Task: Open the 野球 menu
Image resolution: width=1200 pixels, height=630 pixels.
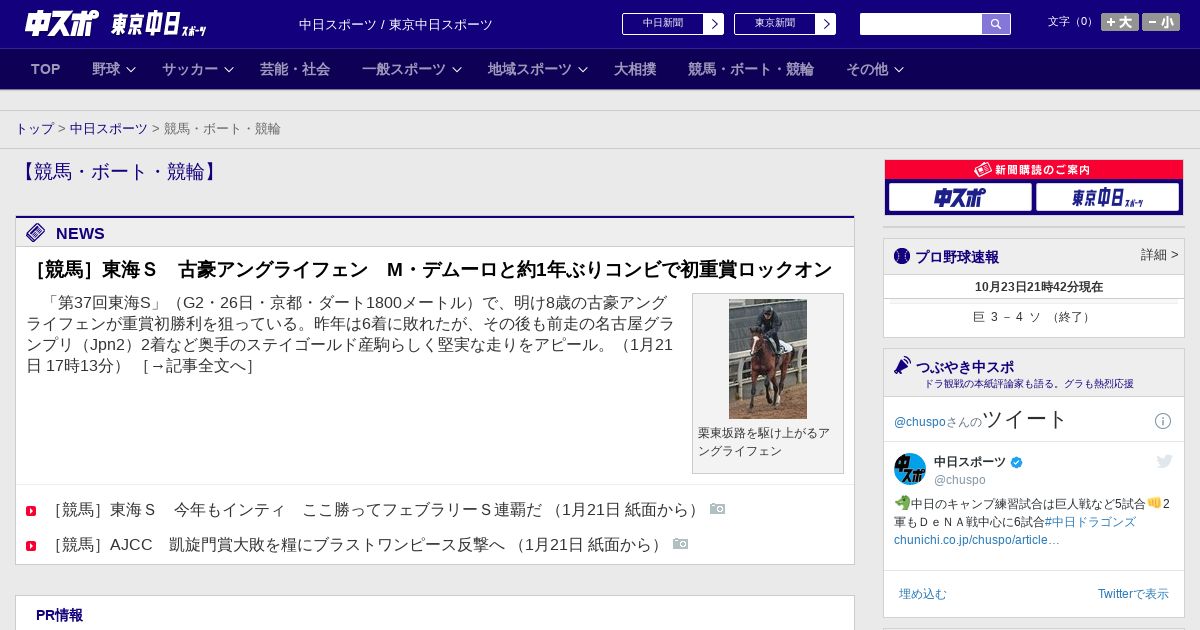Action: point(106,69)
